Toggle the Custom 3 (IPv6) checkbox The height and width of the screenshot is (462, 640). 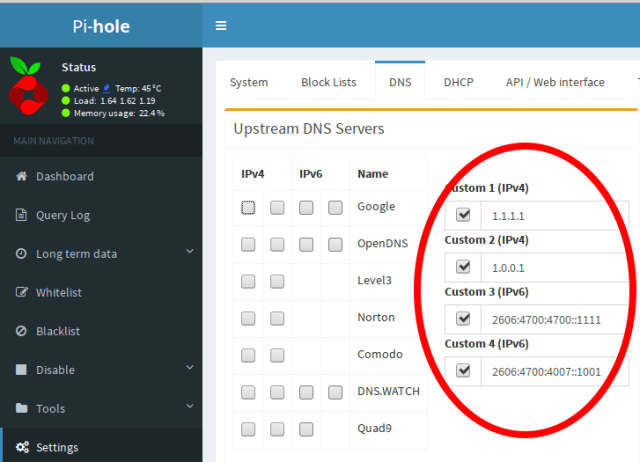point(462,318)
